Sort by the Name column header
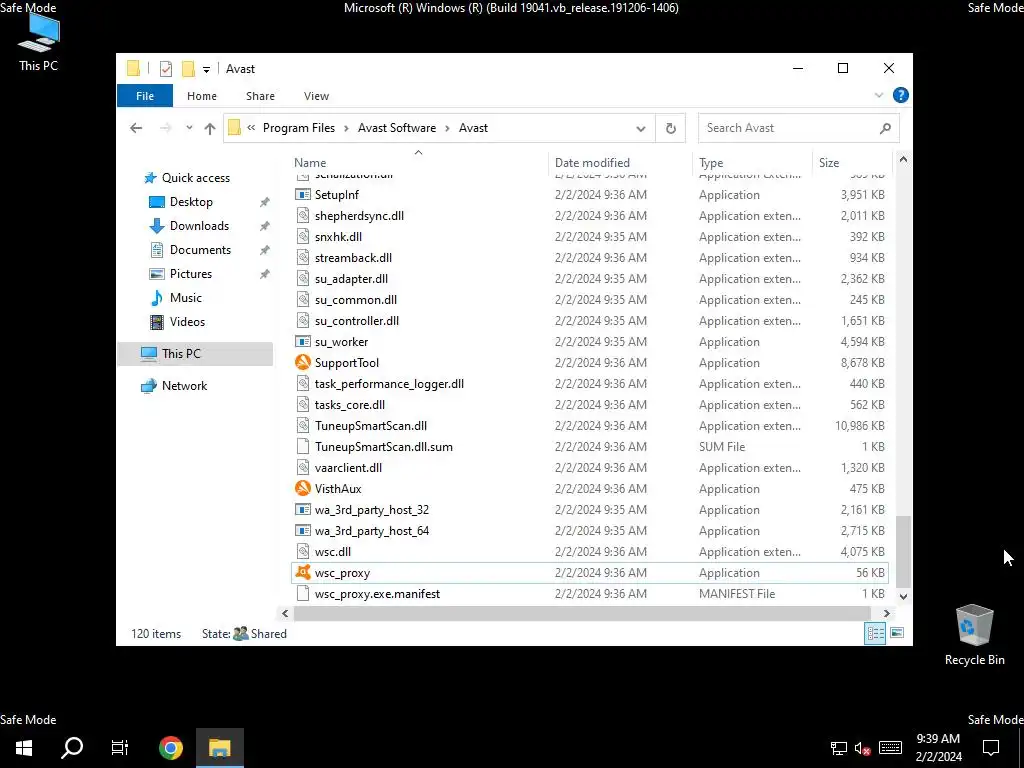This screenshot has height=768, width=1024. point(418,163)
